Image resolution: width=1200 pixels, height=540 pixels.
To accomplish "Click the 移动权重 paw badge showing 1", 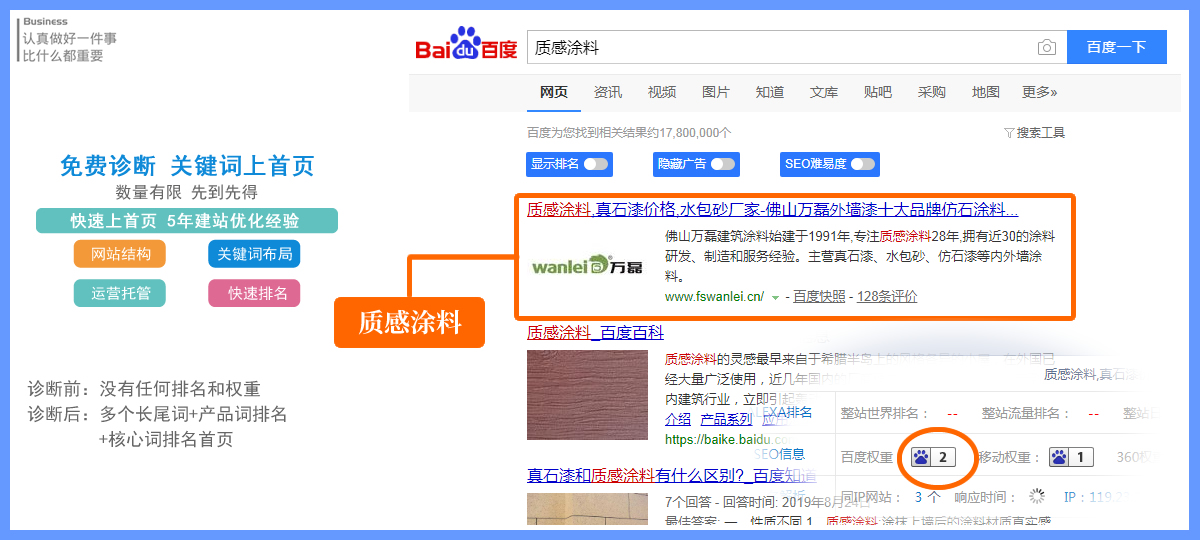I will point(1070,457).
